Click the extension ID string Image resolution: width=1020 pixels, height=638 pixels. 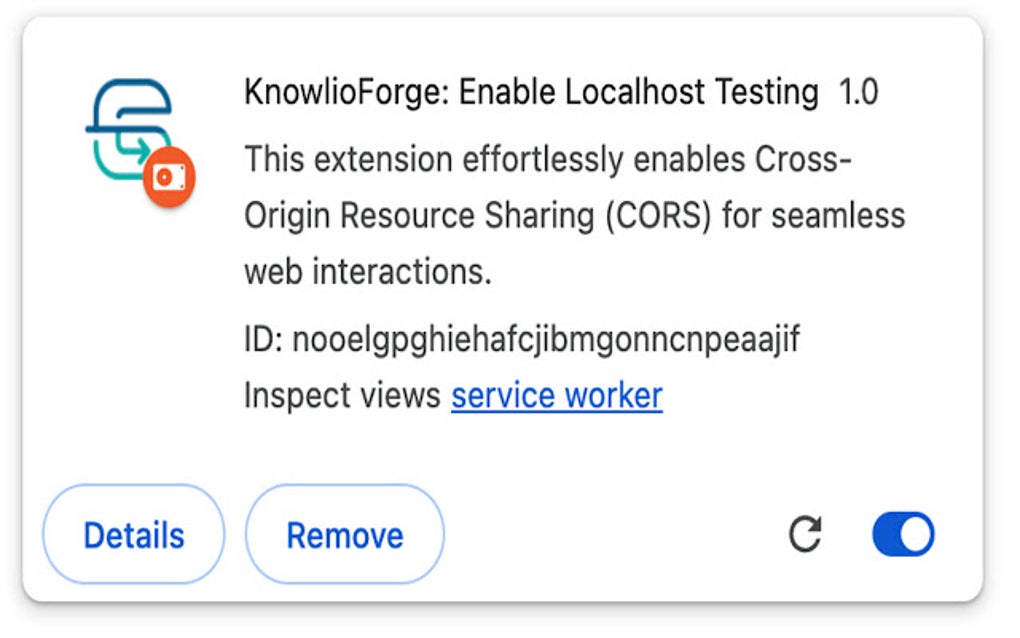point(546,341)
